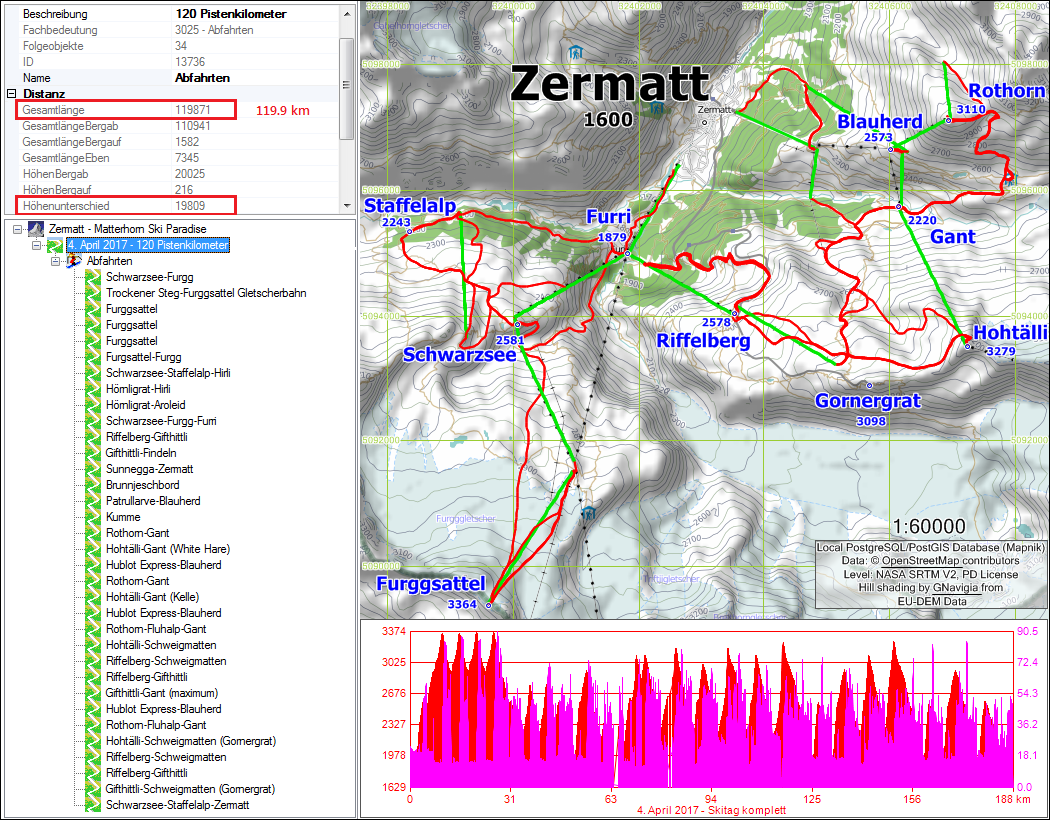Collapse the 4. April 2017 tree node
The width and height of the screenshot is (1050, 820).
pyautogui.click(x=37, y=245)
